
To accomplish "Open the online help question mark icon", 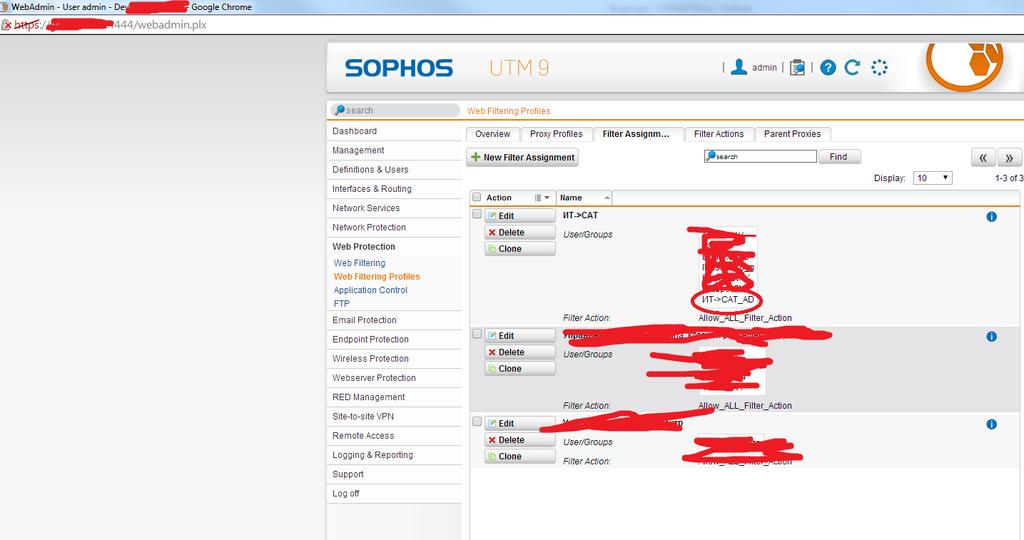I will [x=827, y=67].
